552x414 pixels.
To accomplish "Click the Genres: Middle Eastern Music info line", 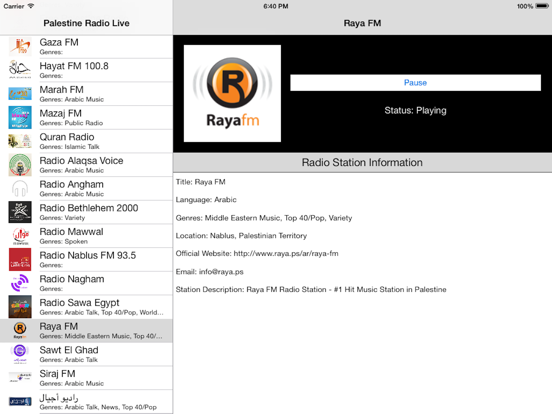I will click(x=264, y=218).
